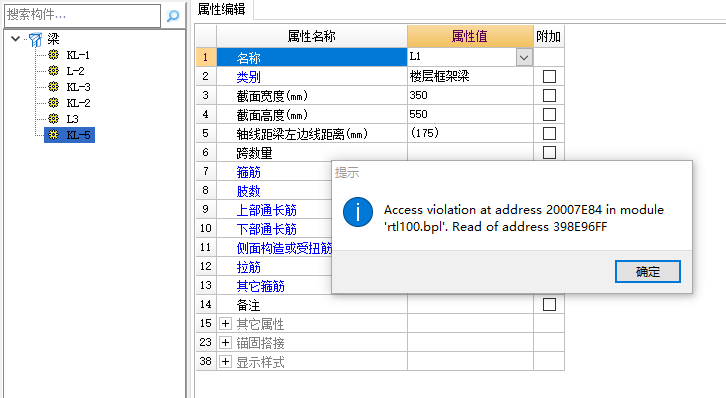Select L-2 in the component tree

point(75,71)
